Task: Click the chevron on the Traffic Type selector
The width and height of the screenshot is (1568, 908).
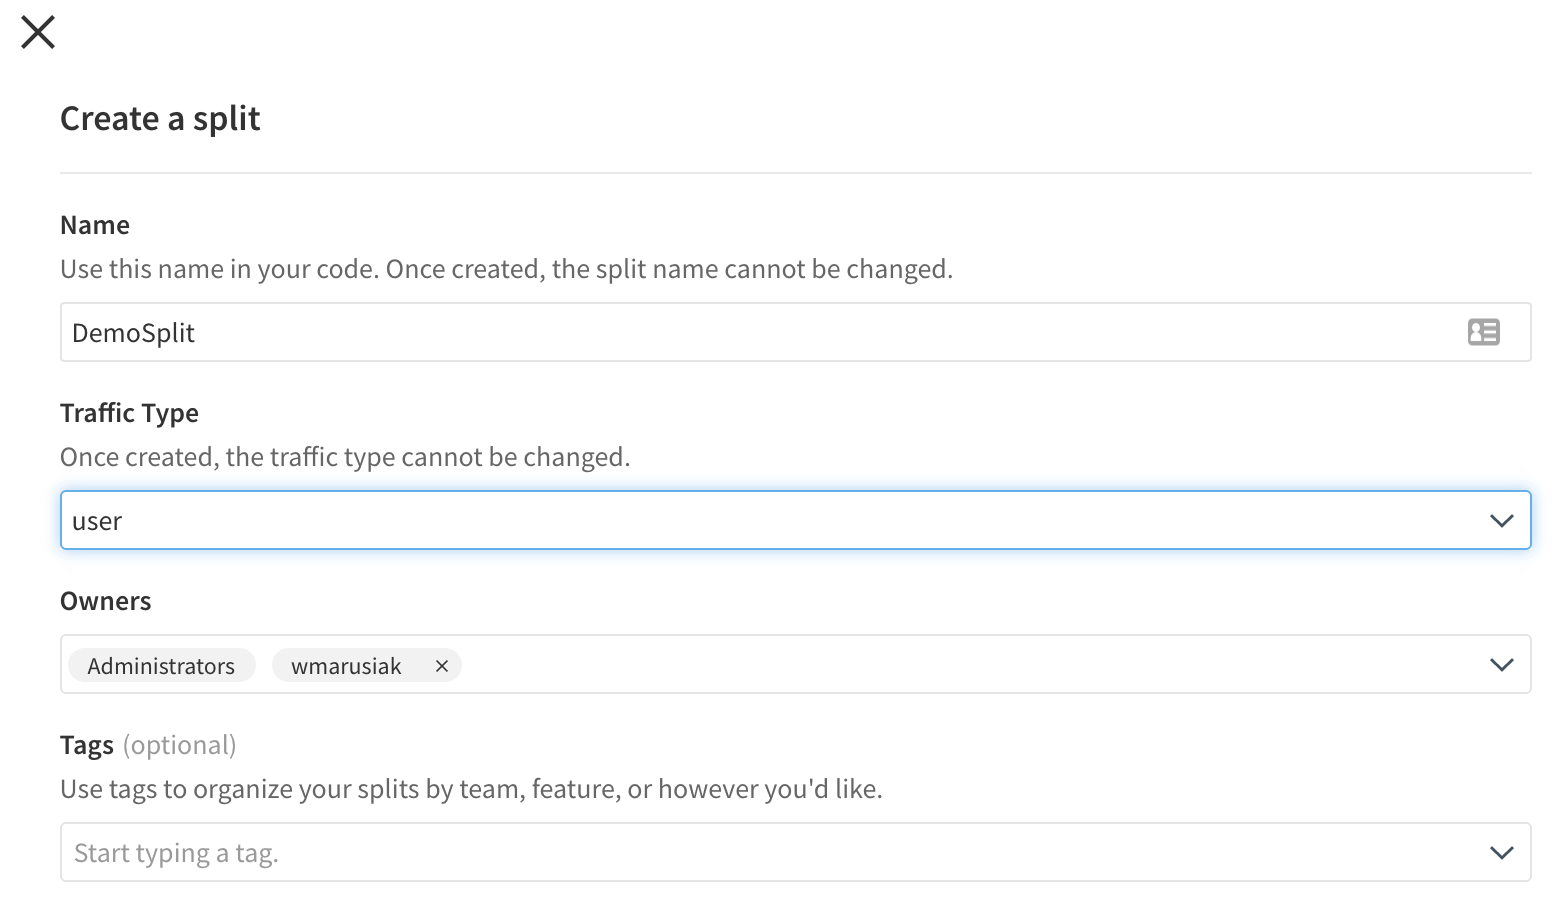Action: point(1500,520)
